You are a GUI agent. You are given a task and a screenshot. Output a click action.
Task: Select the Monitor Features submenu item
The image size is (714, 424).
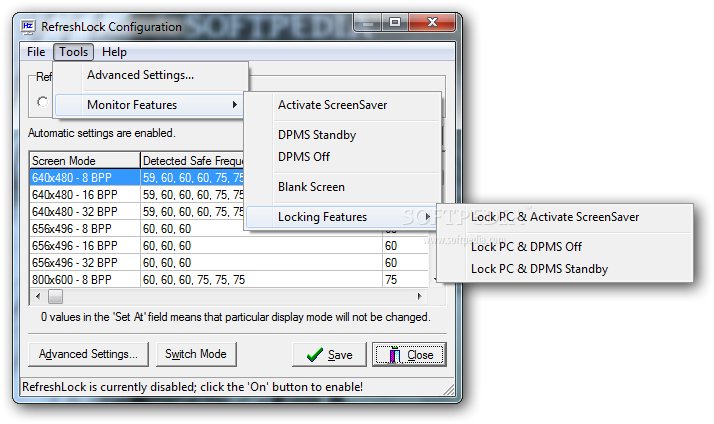(x=149, y=105)
